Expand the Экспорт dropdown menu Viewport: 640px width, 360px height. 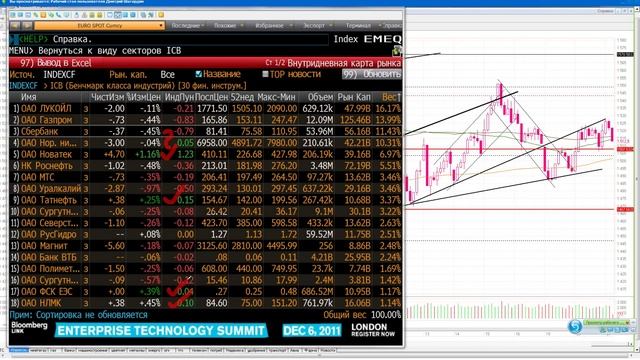point(317,26)
